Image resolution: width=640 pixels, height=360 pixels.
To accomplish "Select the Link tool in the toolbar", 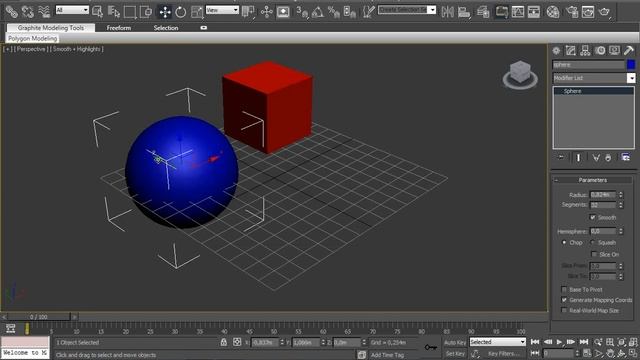I will [11, 12].
